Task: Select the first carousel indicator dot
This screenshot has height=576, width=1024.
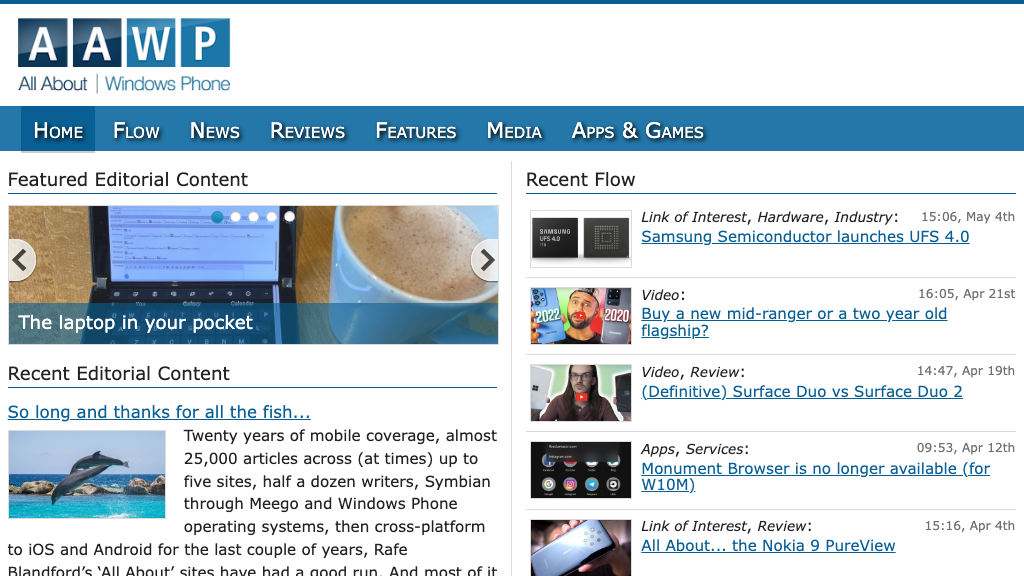Action: coord(217,216)
